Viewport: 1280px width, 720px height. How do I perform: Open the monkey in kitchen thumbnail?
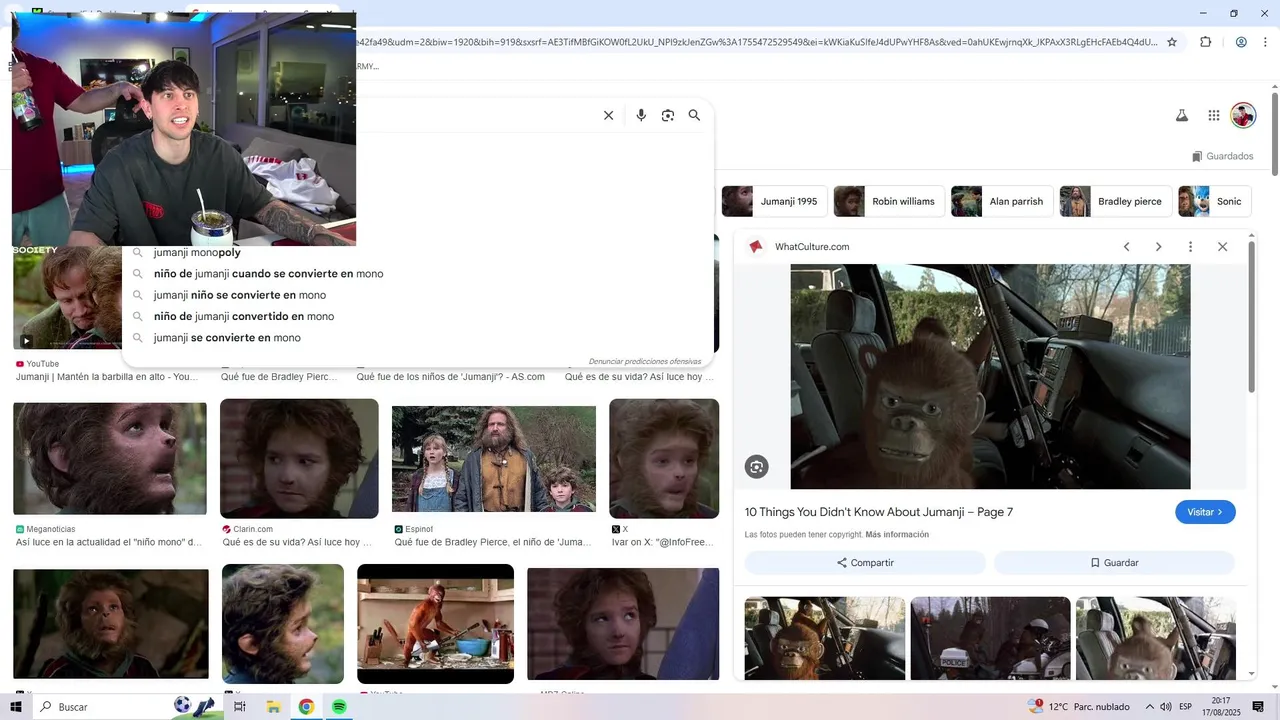pyautogui.click(x=435, y=624)
